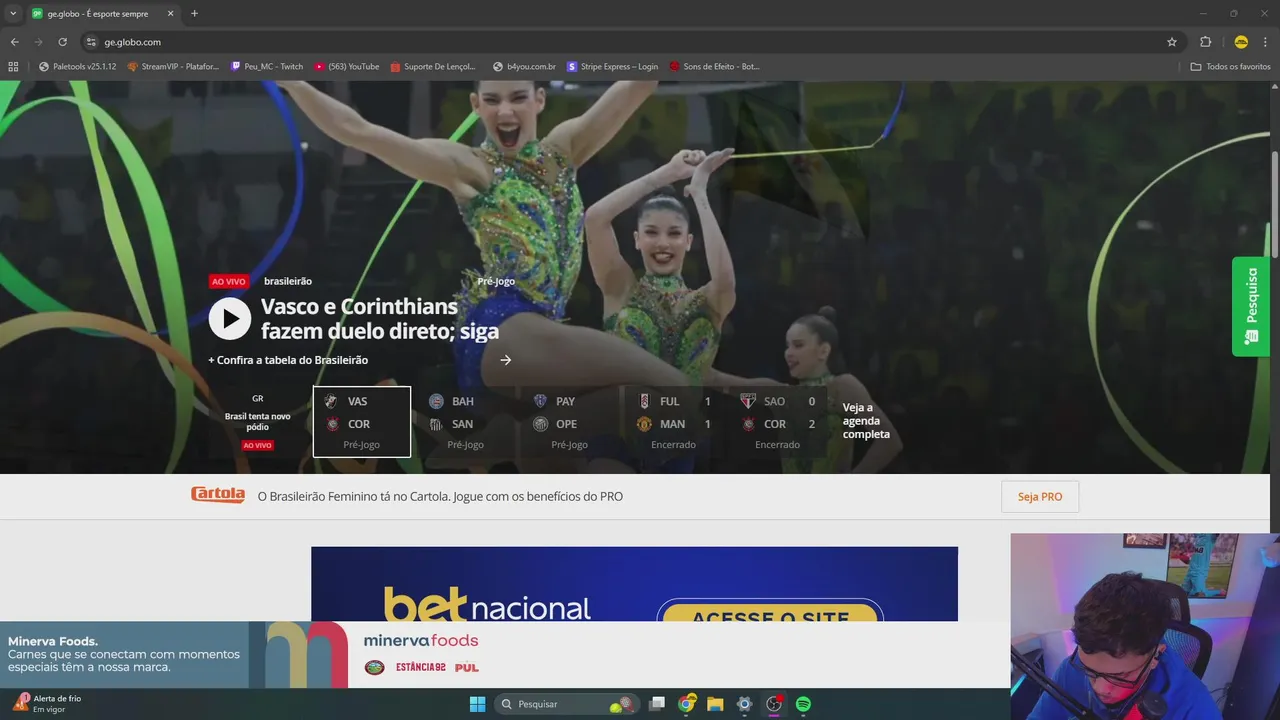Open the Alerta de frio weather widget
The width and height of the screenshot is (1280, 720).
click(48, 703)
